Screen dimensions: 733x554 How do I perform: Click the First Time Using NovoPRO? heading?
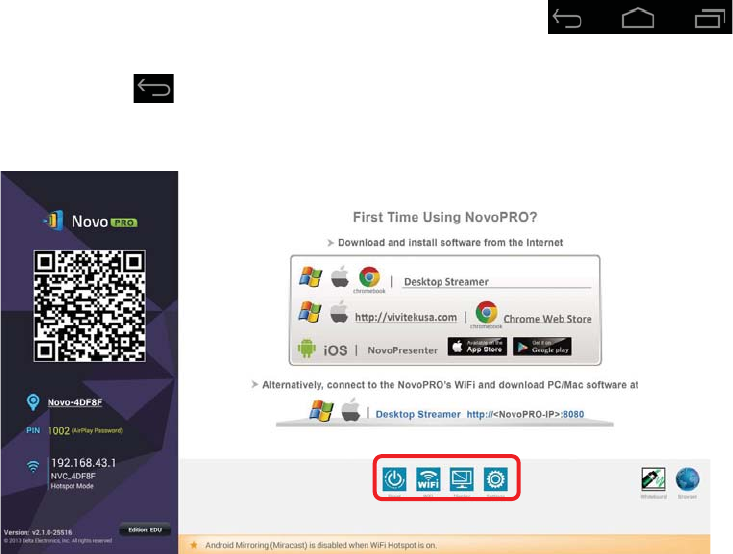coord(445,217)
